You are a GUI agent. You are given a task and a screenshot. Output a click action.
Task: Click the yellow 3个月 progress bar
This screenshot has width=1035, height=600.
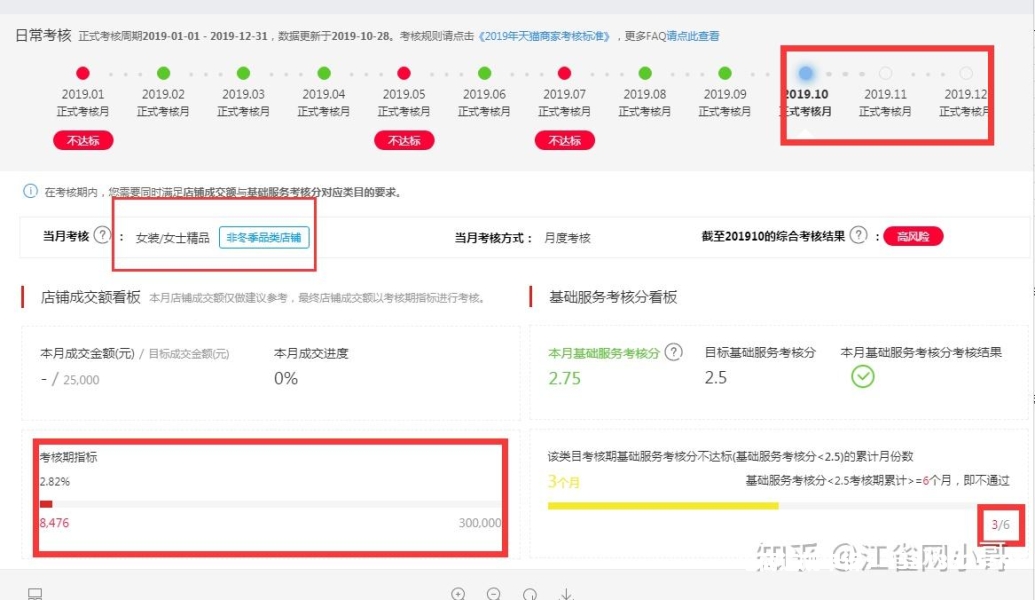click(662, 506)
